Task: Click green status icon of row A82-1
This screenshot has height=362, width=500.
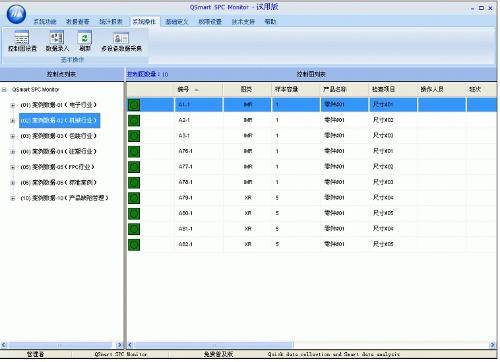Action: click(134, 244)
